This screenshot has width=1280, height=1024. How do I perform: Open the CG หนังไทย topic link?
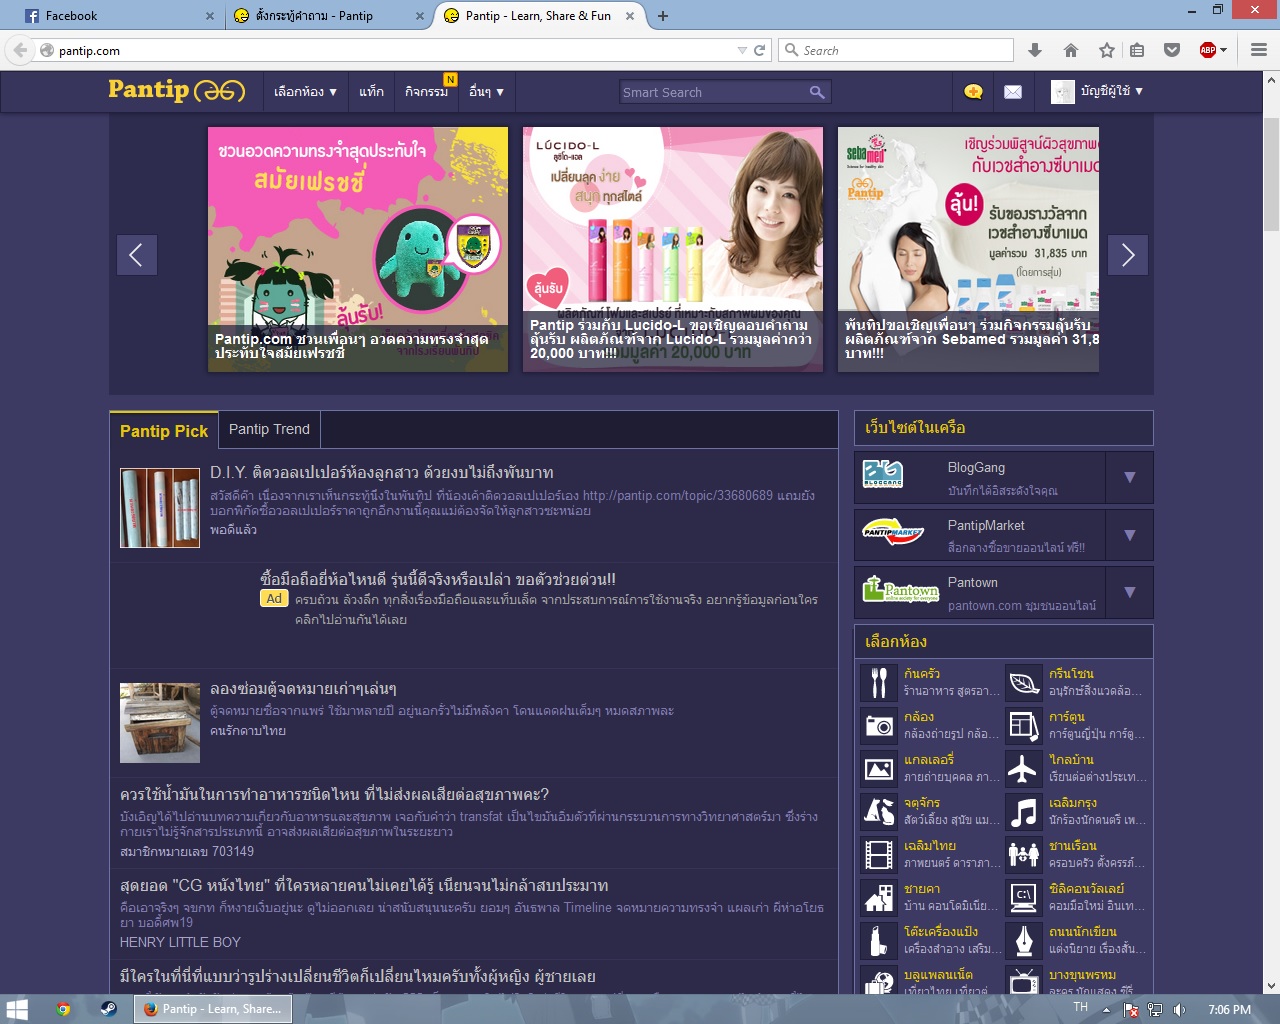point(364,886)
